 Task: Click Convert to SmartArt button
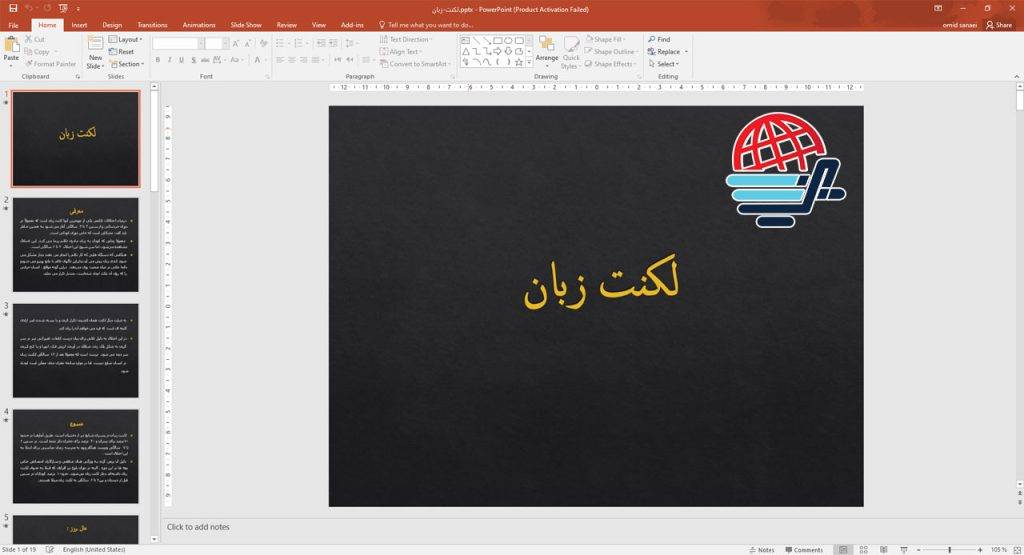point(415,64)
